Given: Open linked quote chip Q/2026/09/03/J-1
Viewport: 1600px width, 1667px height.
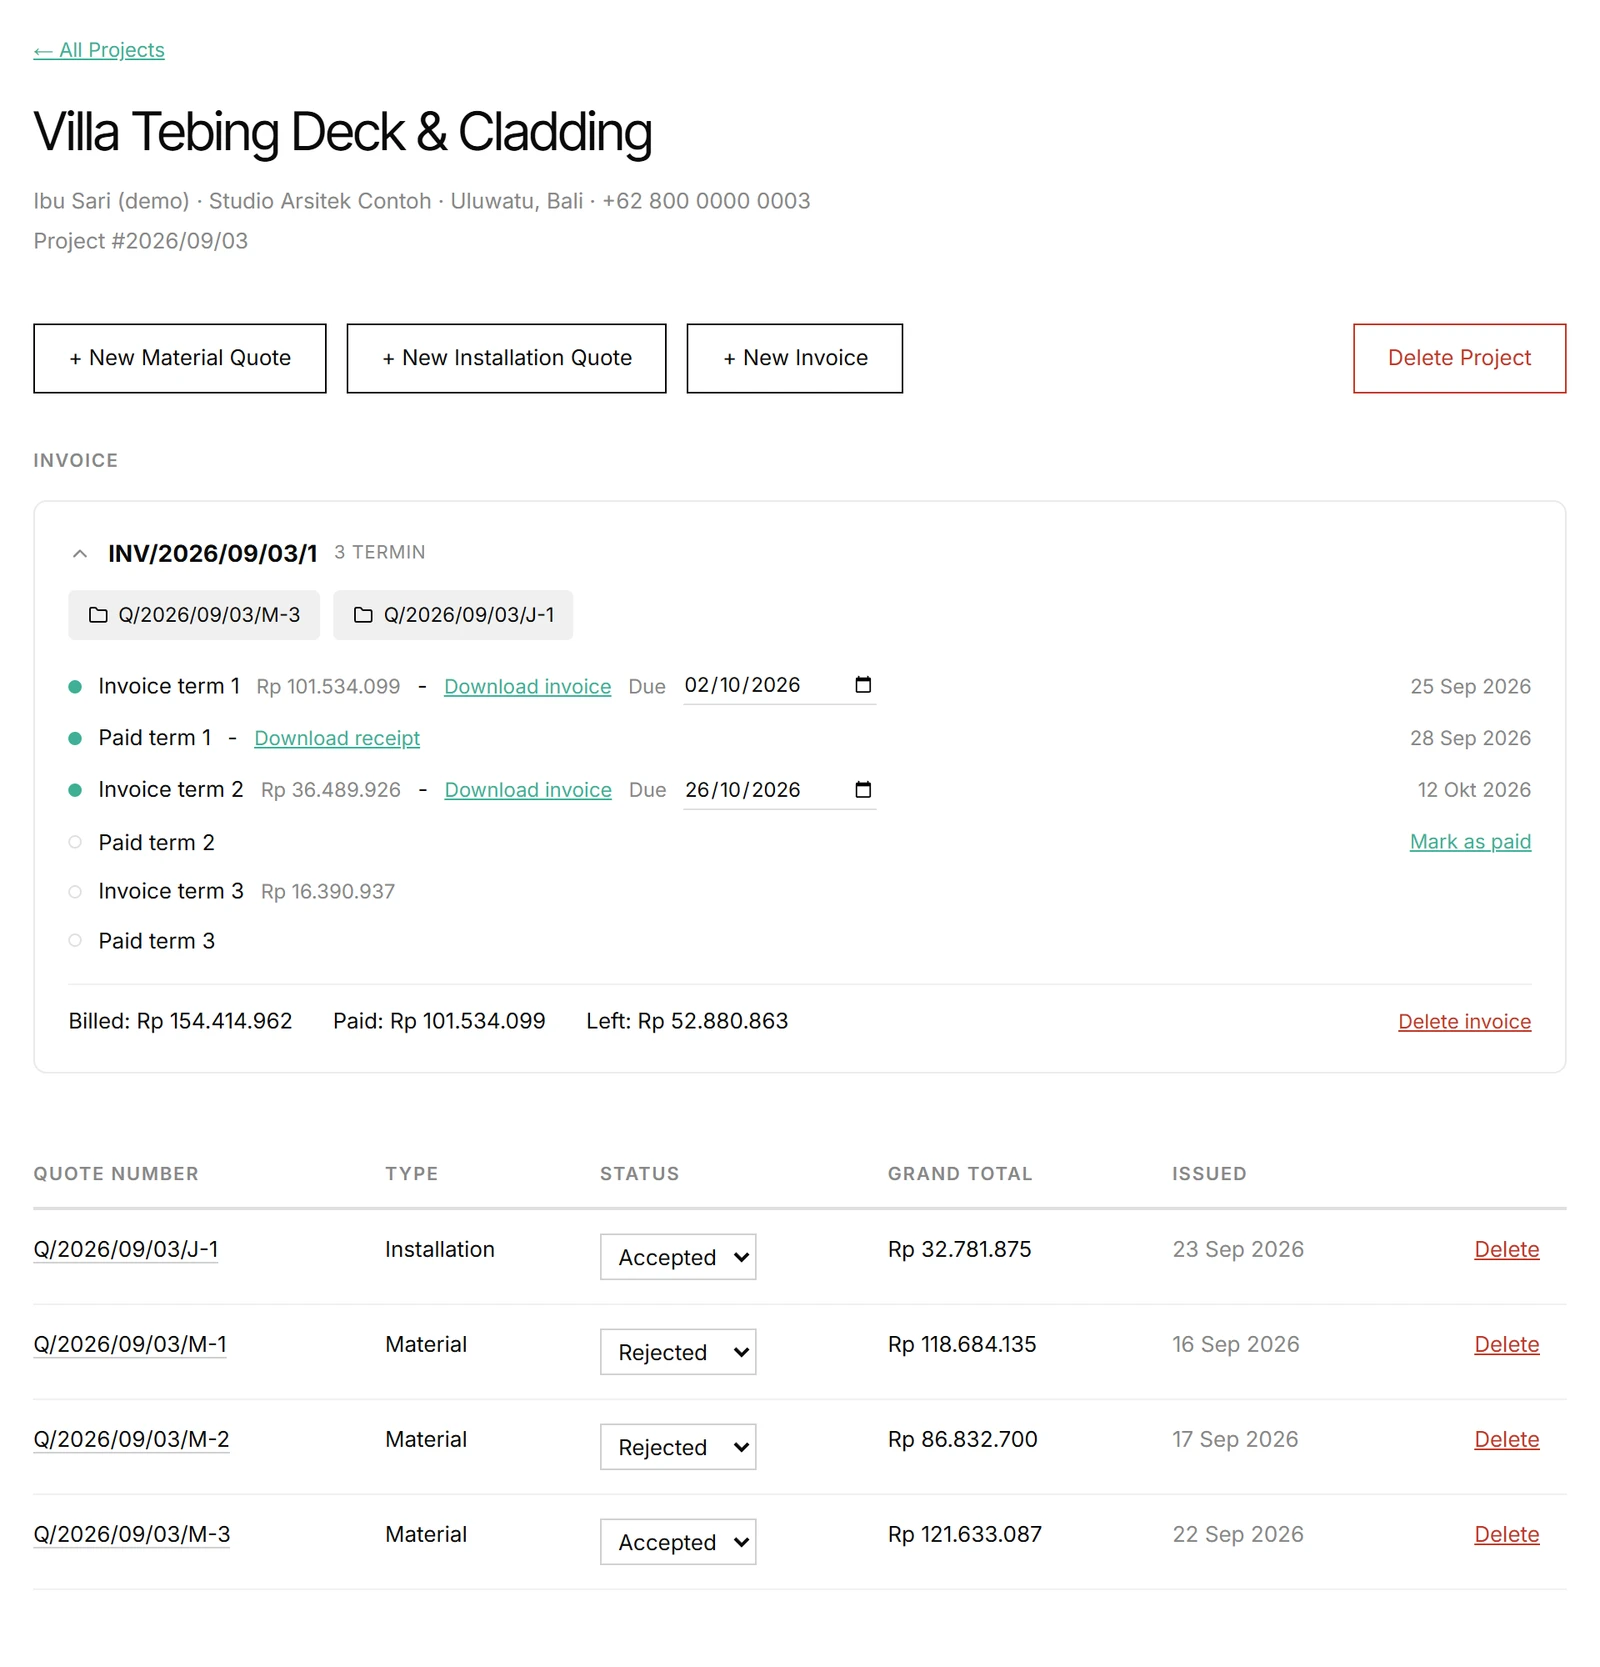Looking at the screenshot, I should click(453, 615).
